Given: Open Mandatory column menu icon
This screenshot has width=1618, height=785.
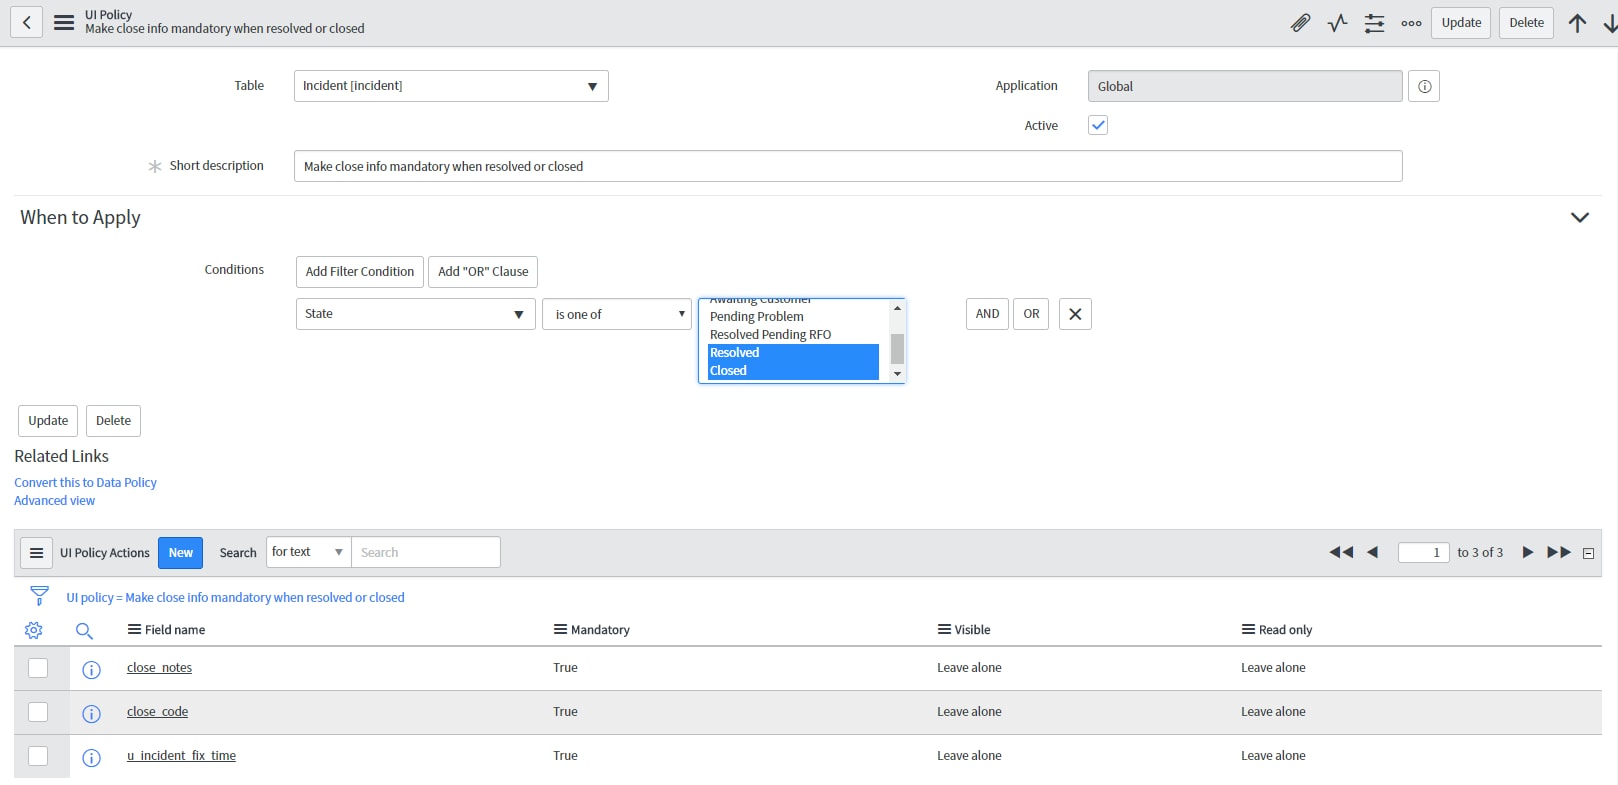Looking at the screenshot, I should click(560, 629).
